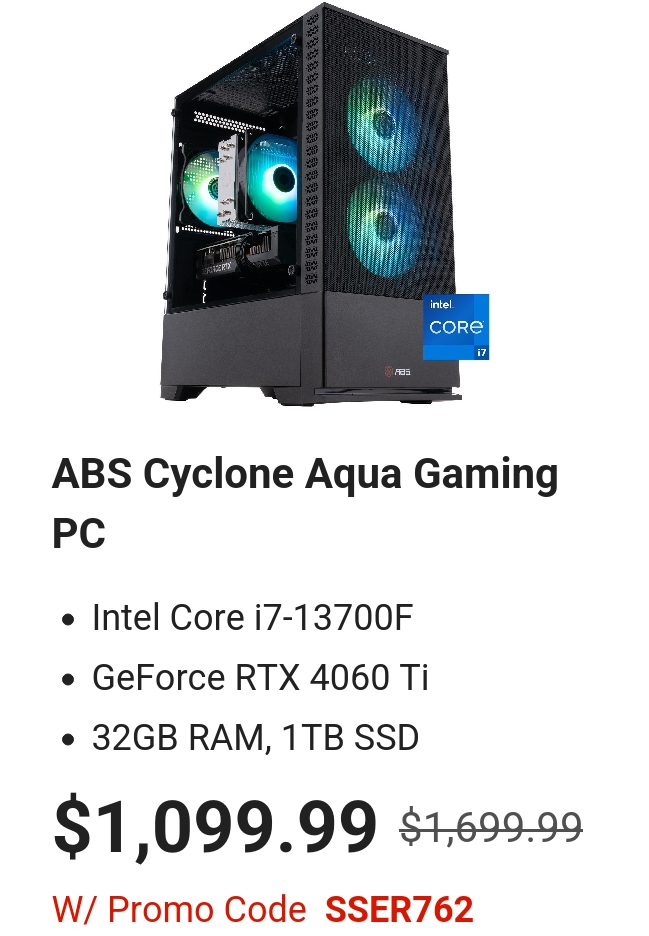Click the SSER762 promo code
The width and height of the screenshot is (649, 936).
click(x=399, y=909)
